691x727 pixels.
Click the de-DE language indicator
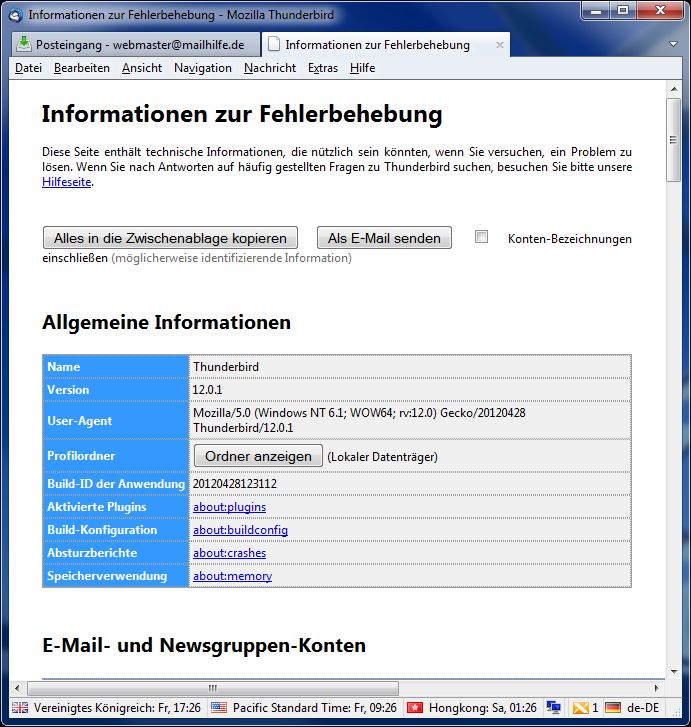643,708
